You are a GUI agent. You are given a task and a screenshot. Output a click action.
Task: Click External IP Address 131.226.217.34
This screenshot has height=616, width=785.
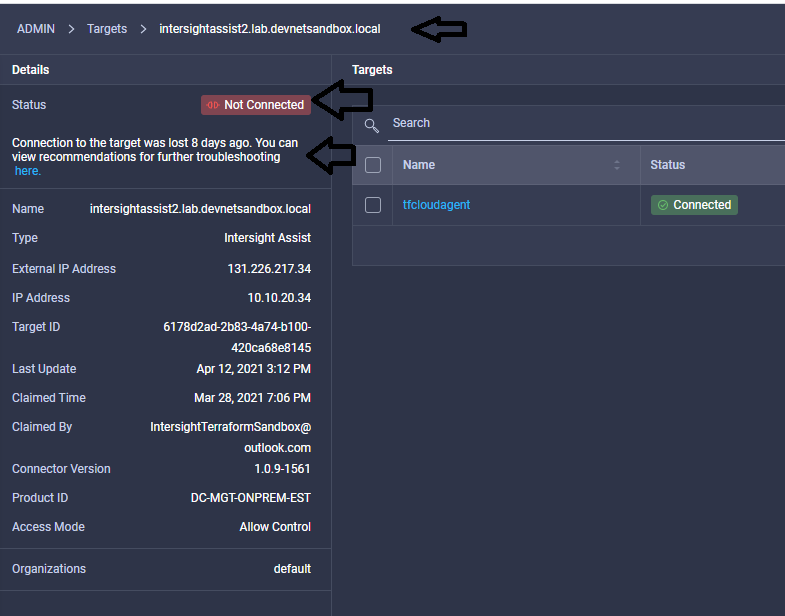point(269,269)
